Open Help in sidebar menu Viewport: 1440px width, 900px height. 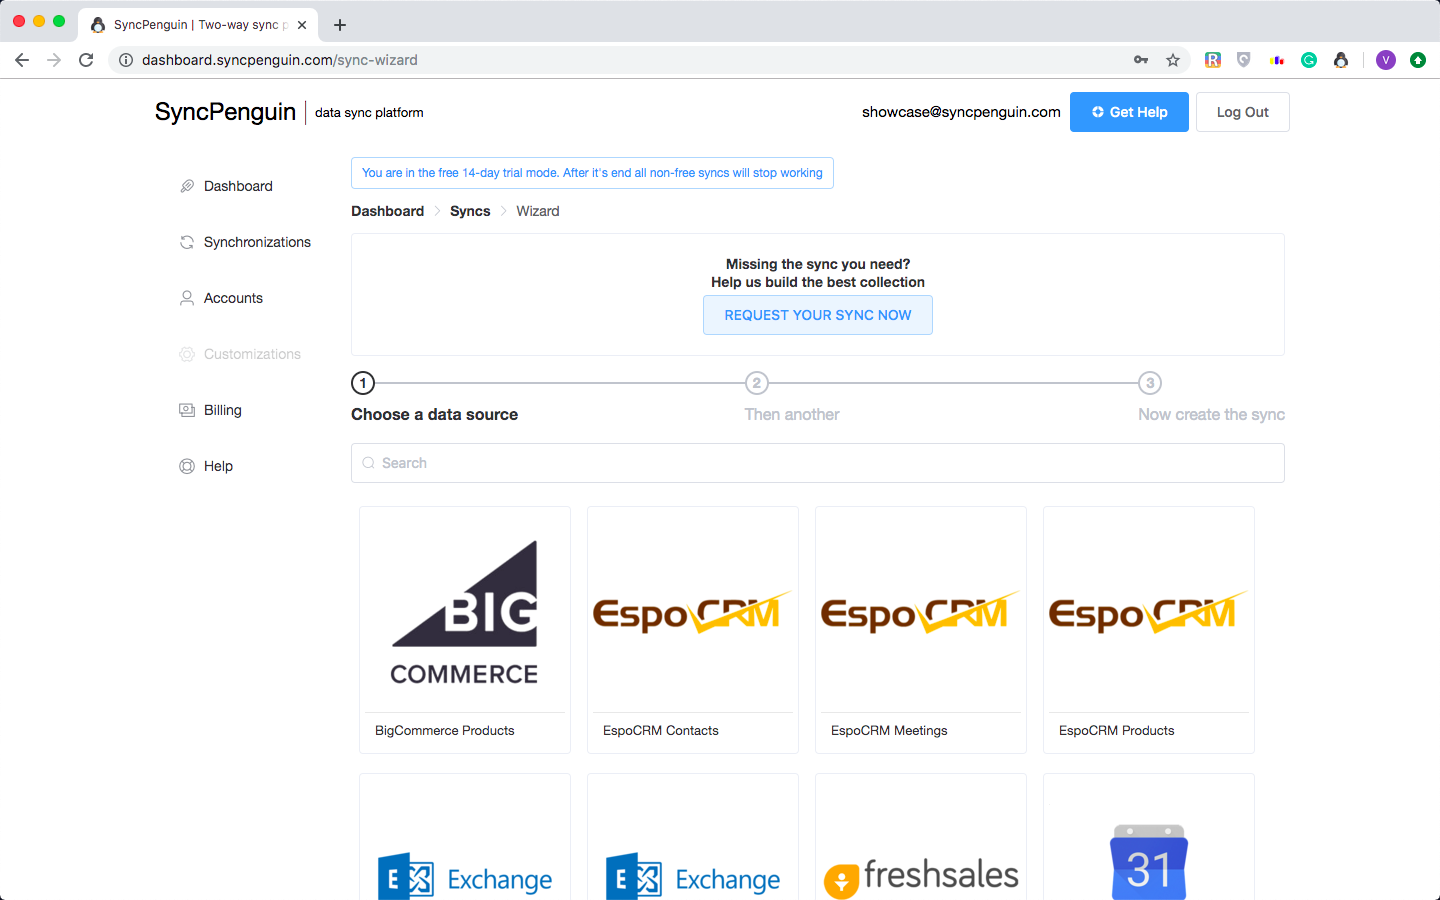tap(218, 466)
